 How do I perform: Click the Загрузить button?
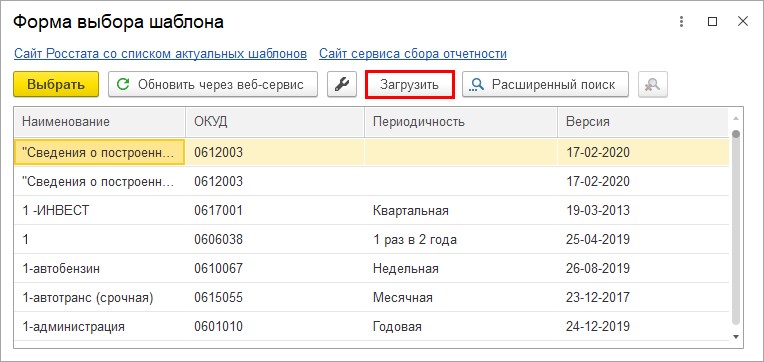(x=410, y=84)
